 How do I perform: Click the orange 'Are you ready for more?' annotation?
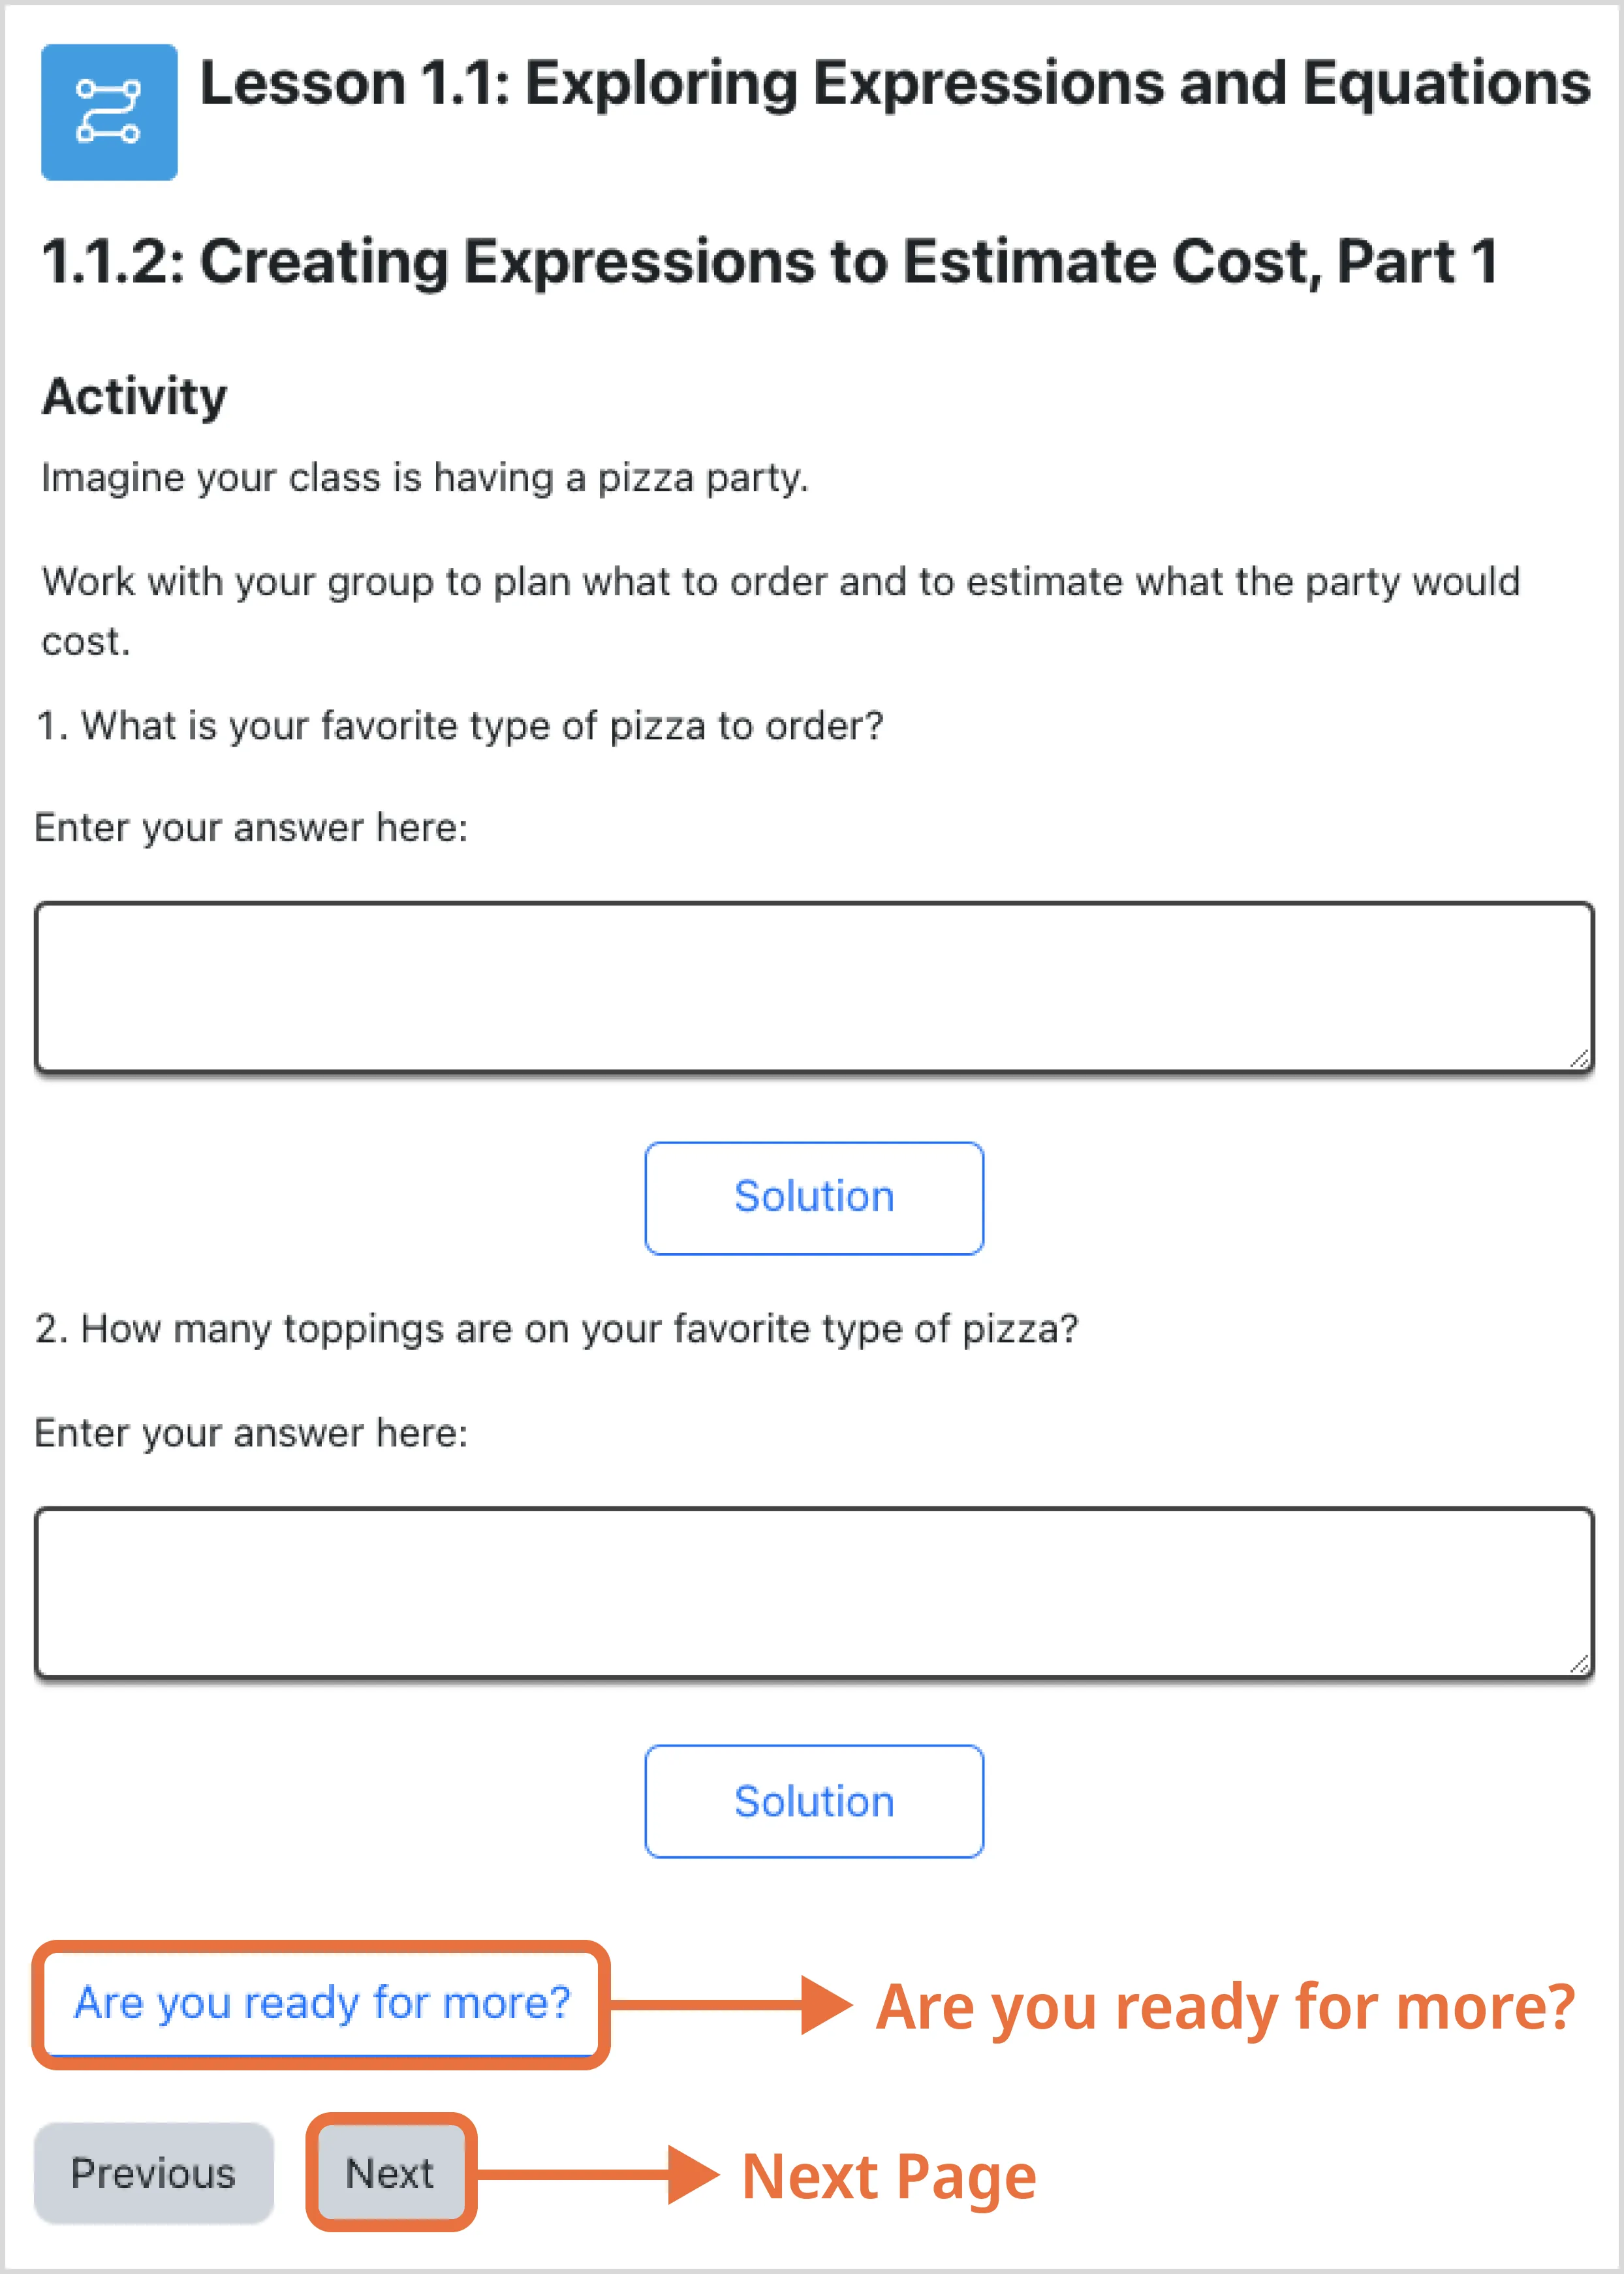tap(1226, 2008)
